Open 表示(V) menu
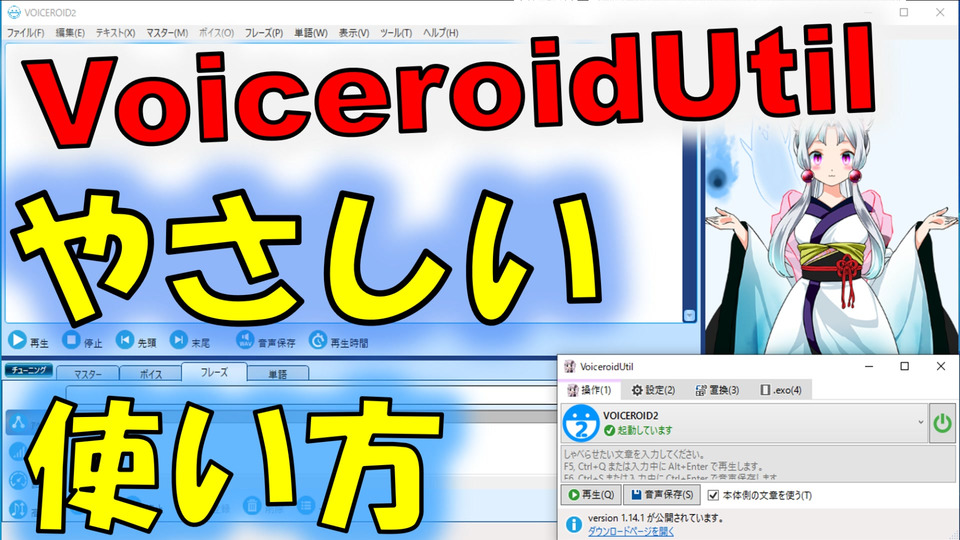The image size is (960, 540). [x=354, y=33]
